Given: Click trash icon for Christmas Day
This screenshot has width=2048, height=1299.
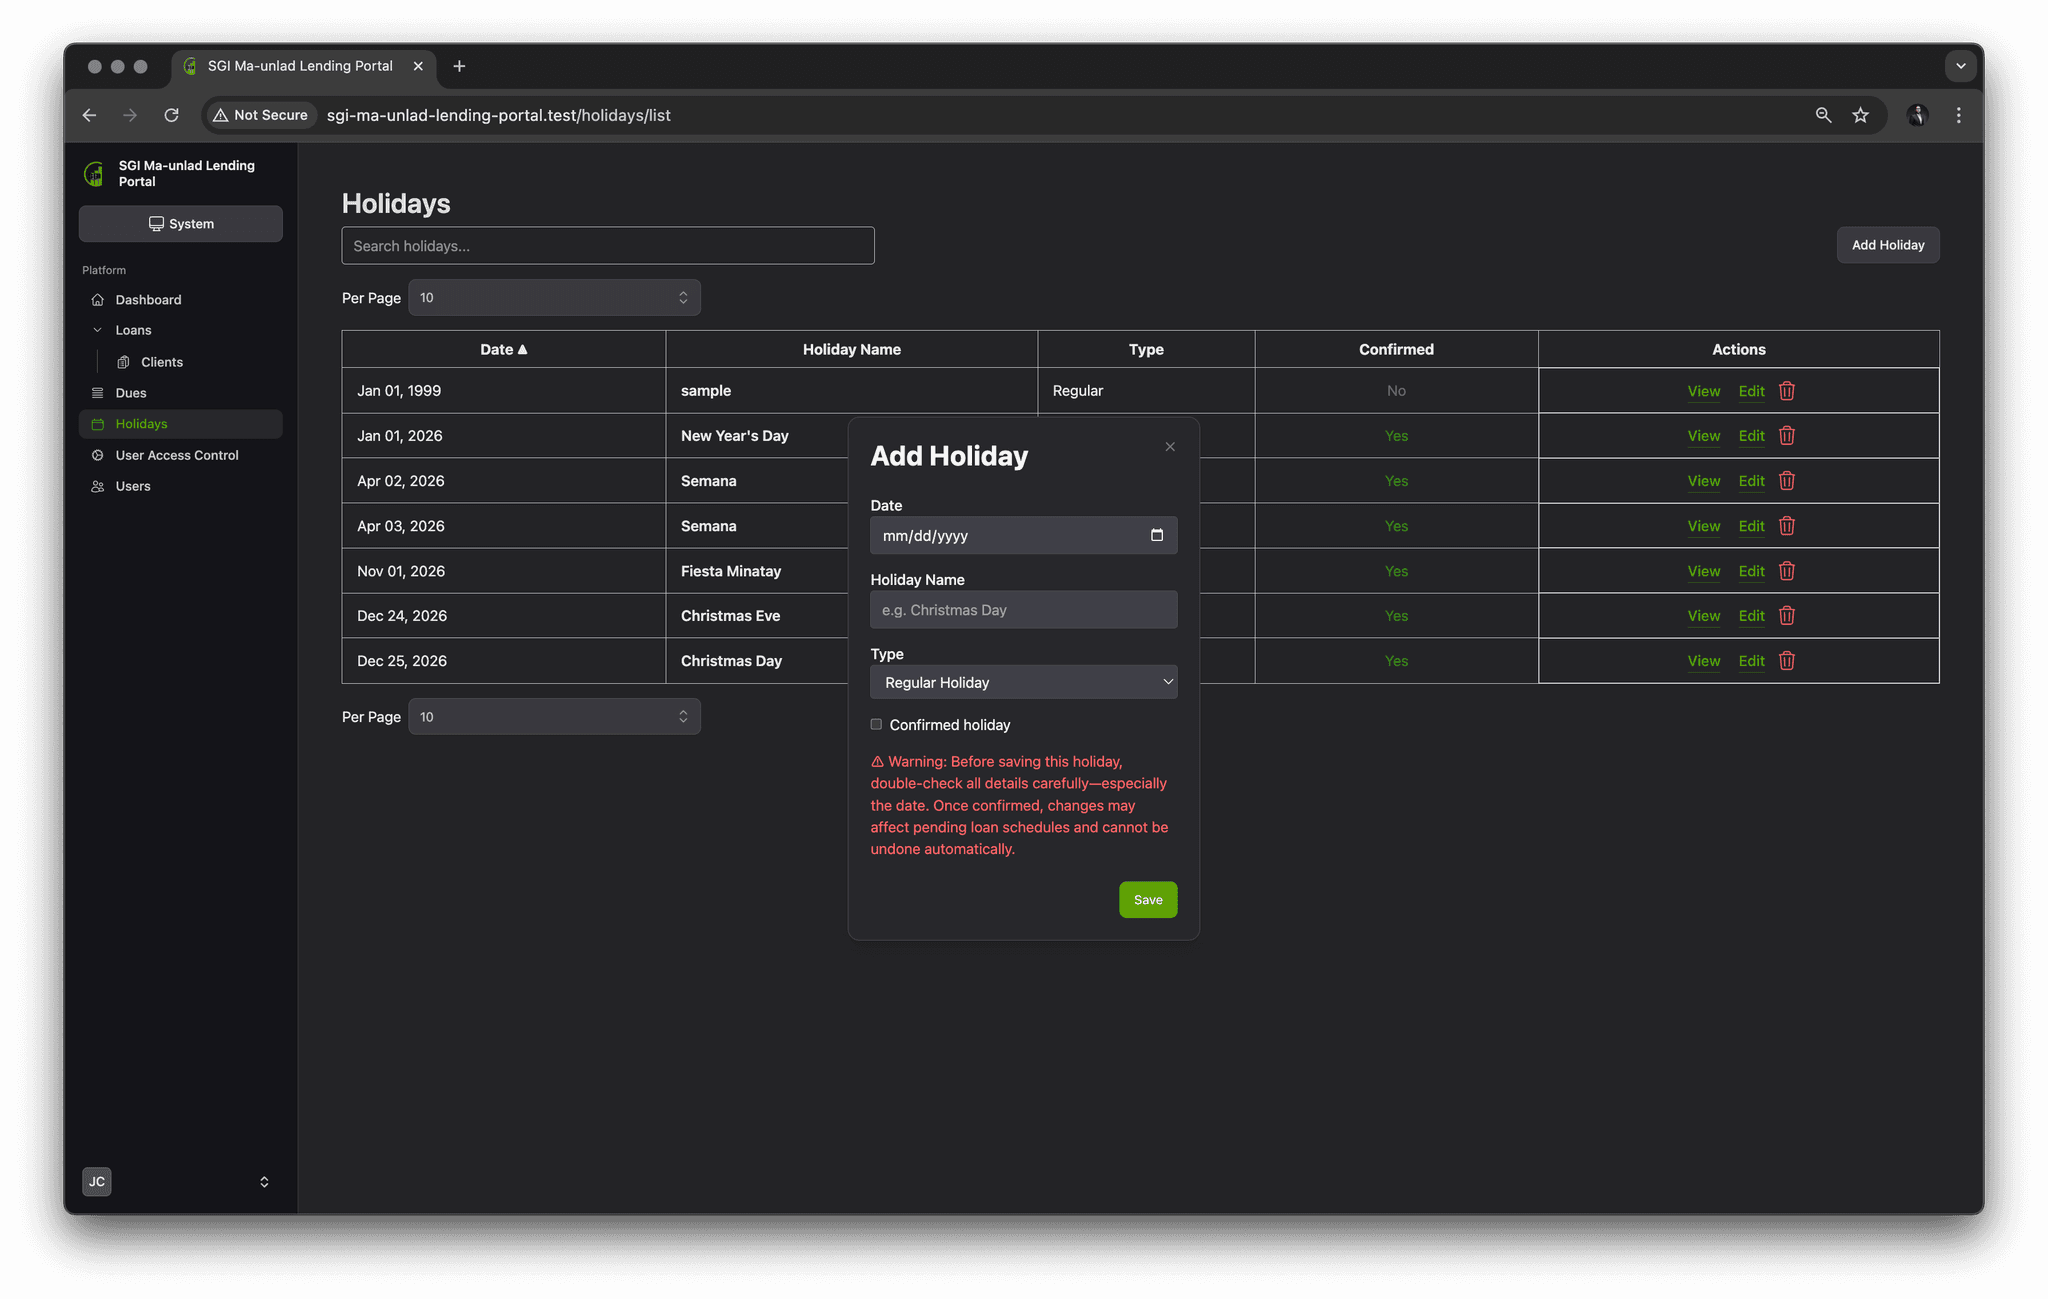Looking at the screenshot, I should pos(1787,661).
